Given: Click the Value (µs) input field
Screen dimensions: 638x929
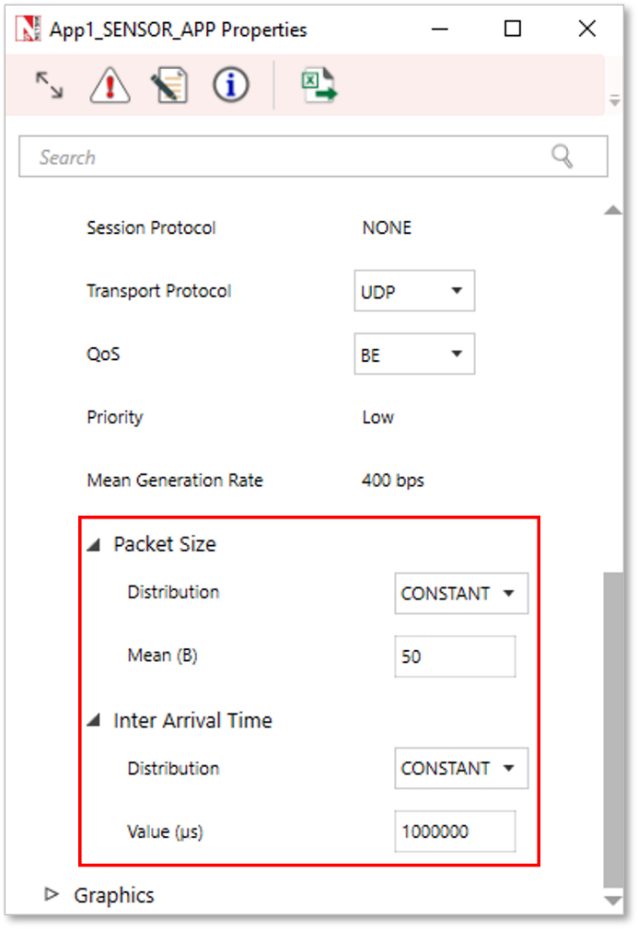Looking at the screenshot, I should 455,832.
